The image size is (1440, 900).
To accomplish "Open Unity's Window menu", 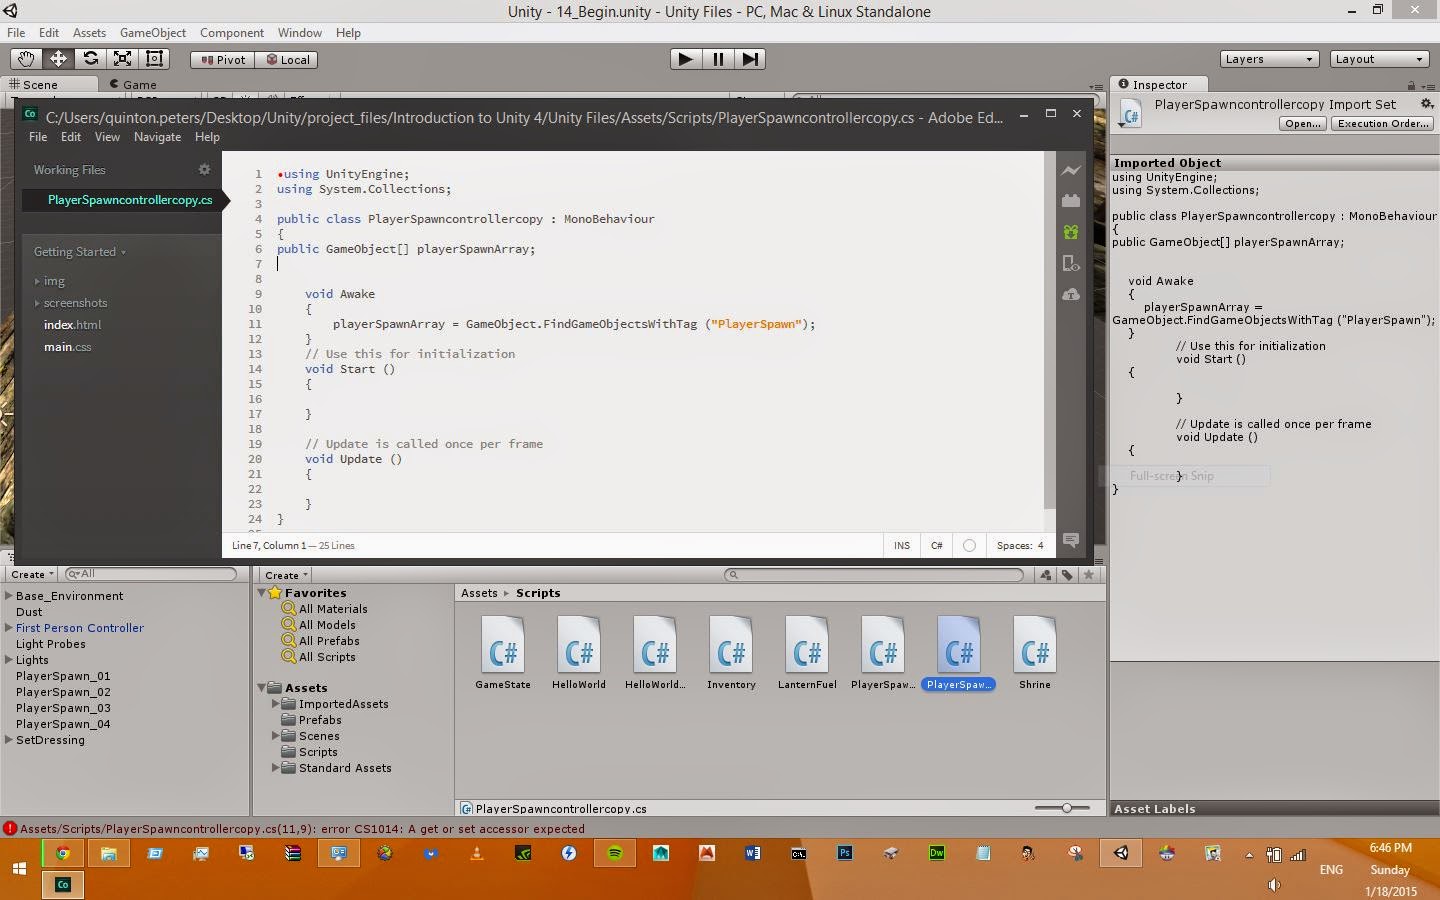I will (x=299, y=33).
